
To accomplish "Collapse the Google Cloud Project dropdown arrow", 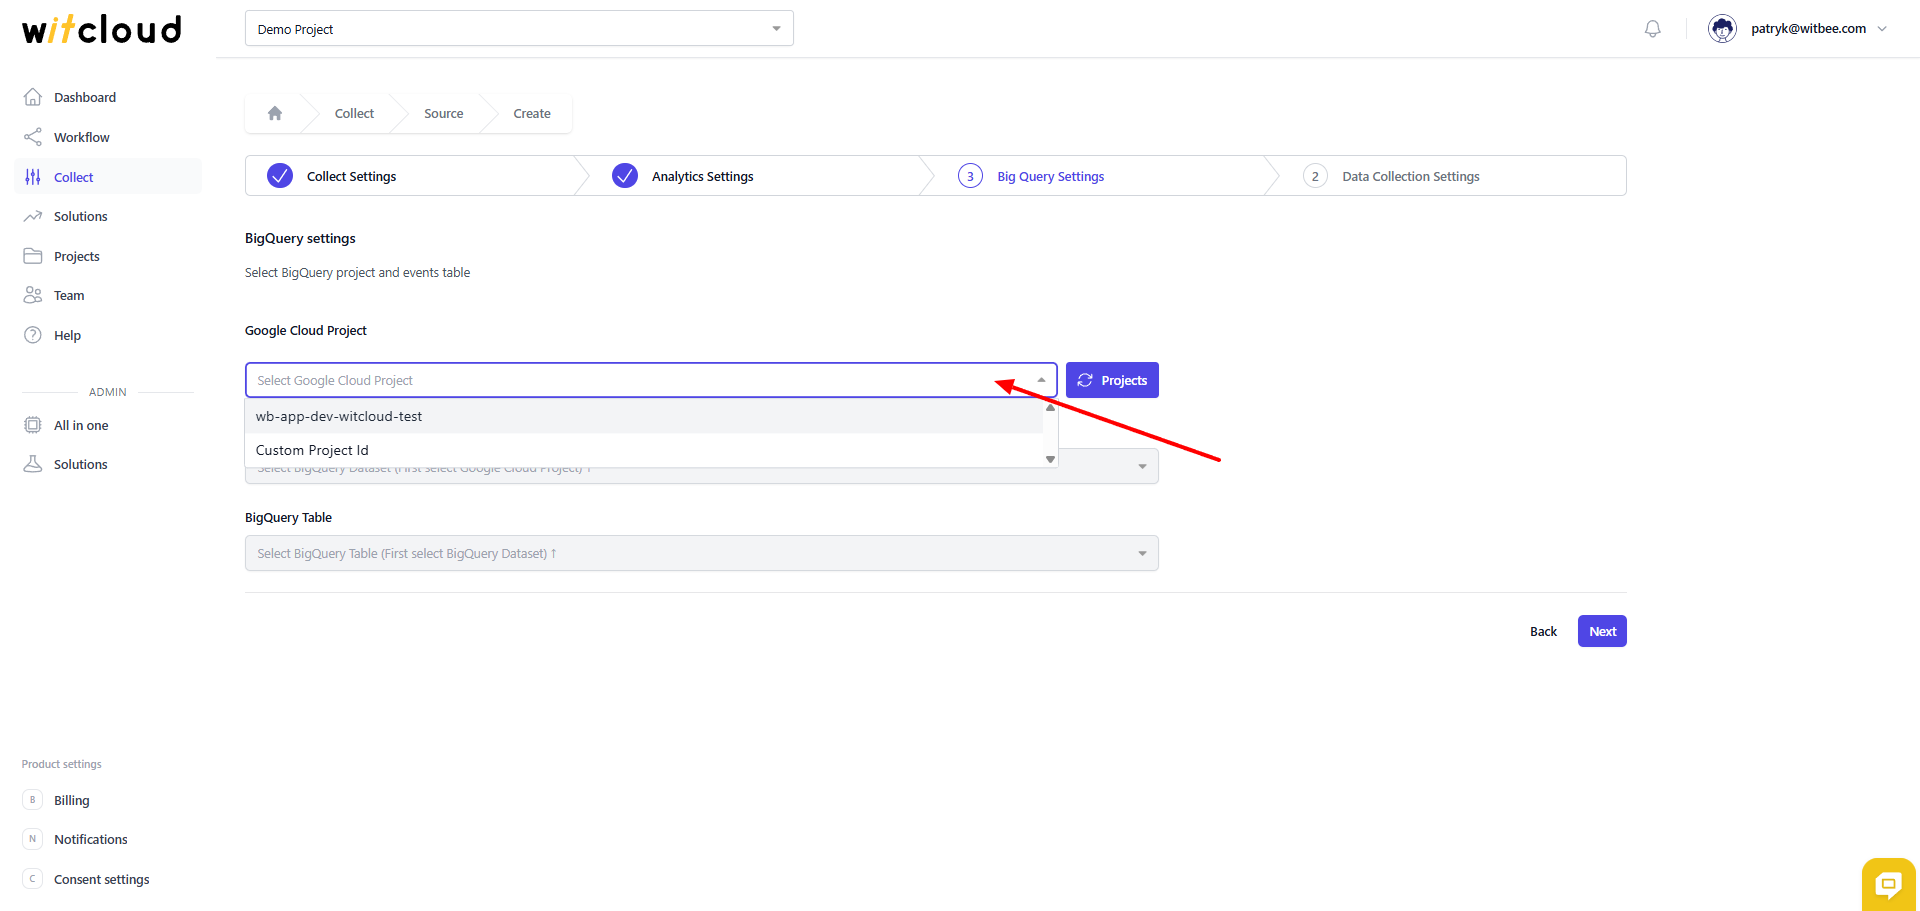I will (1041, 380).
